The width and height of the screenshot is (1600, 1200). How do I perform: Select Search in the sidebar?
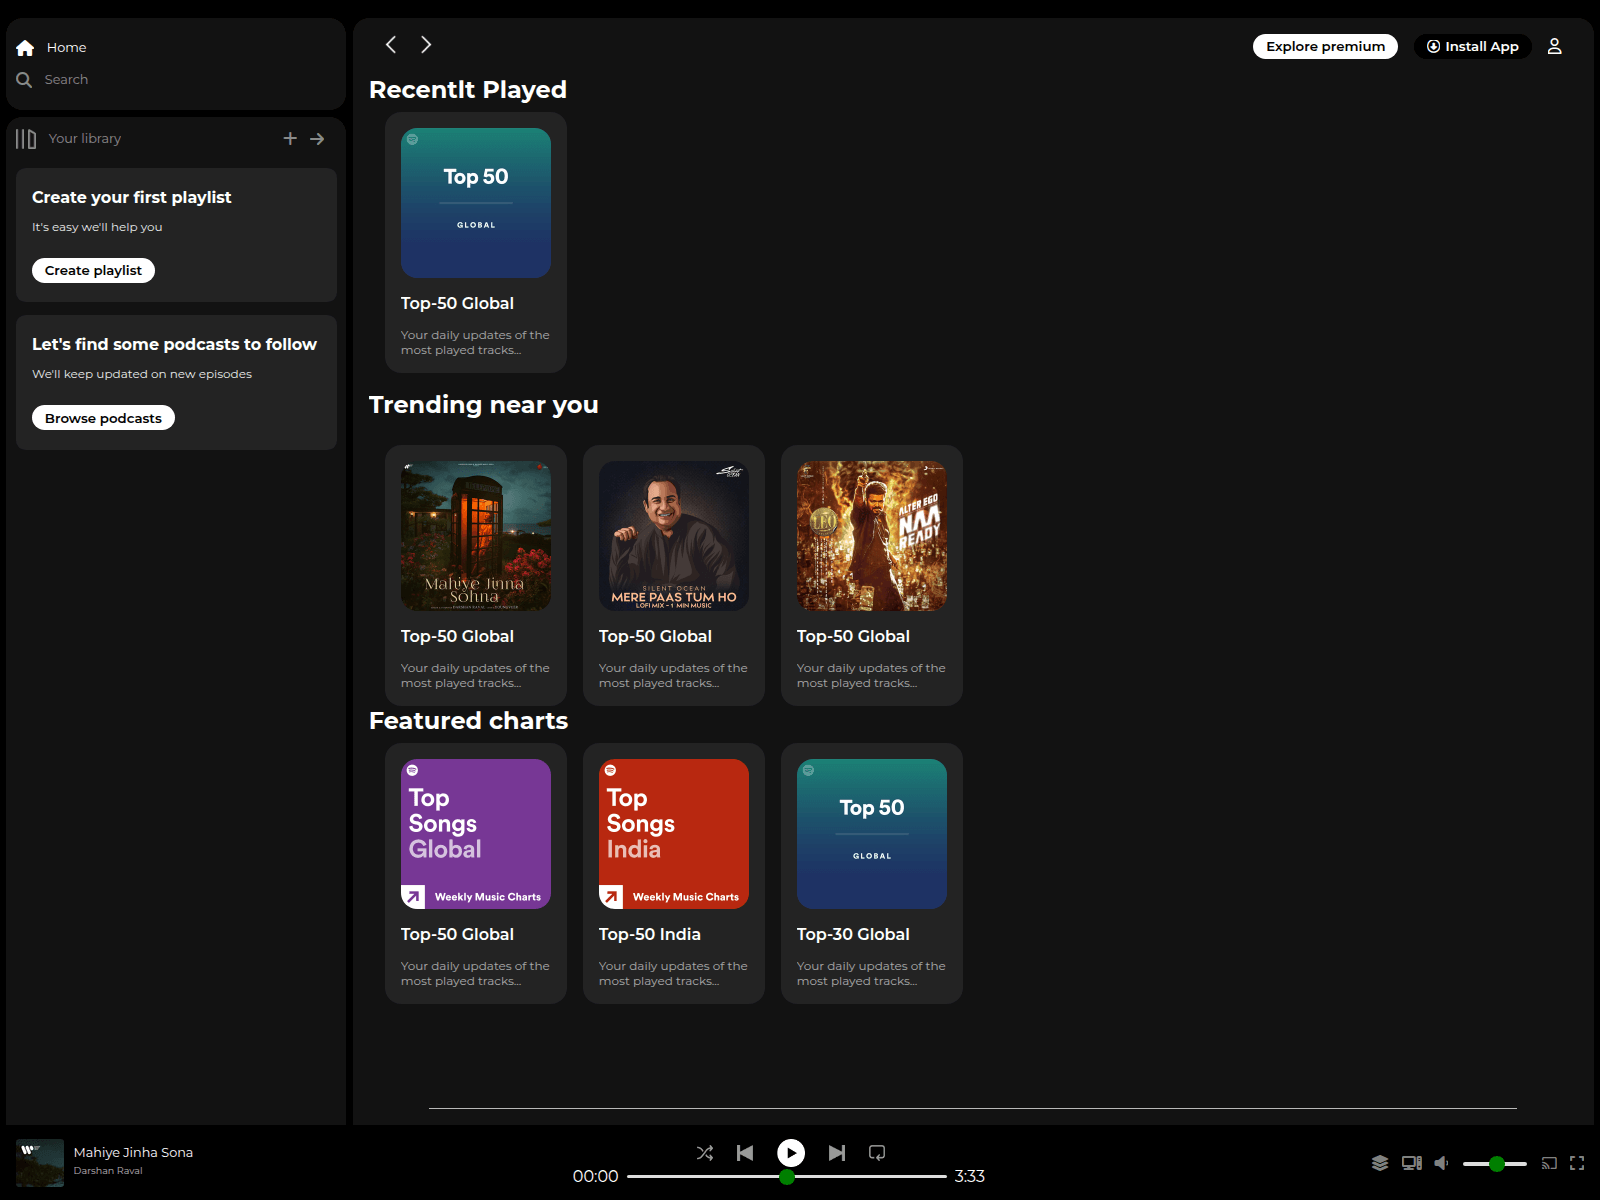pos(66,80)
